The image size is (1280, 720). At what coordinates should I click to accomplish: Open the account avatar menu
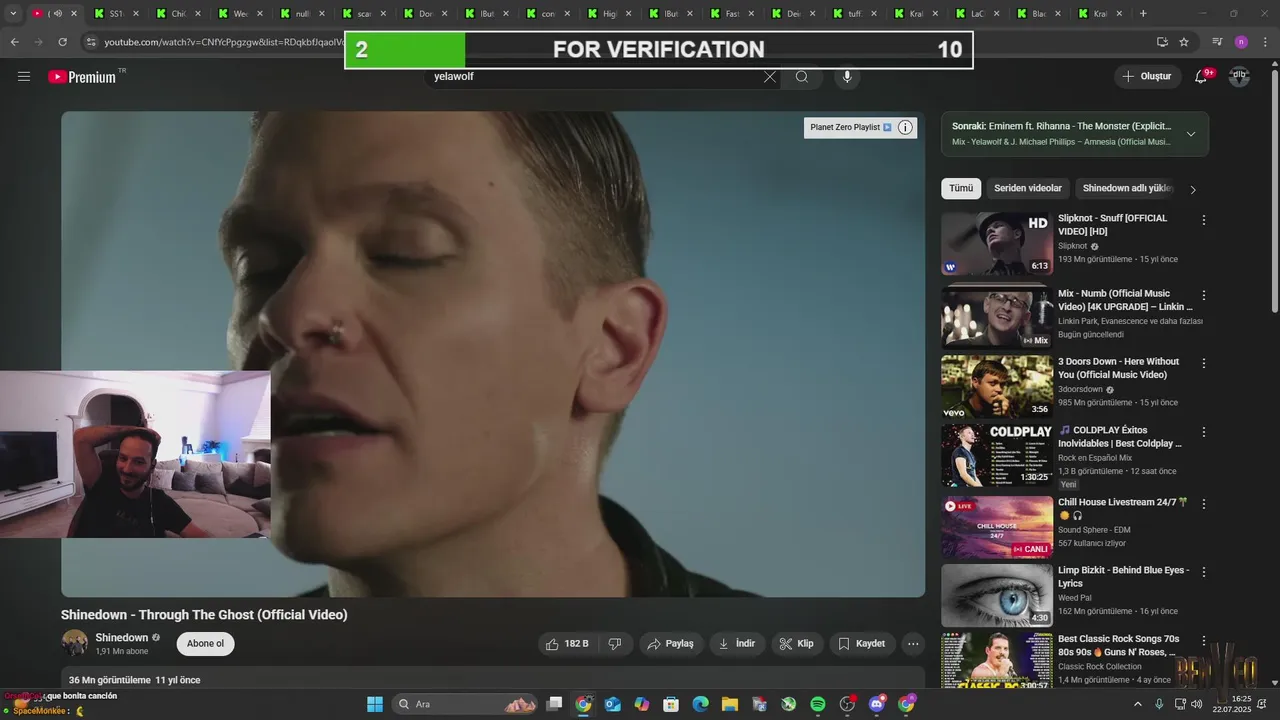[1239, 77]
